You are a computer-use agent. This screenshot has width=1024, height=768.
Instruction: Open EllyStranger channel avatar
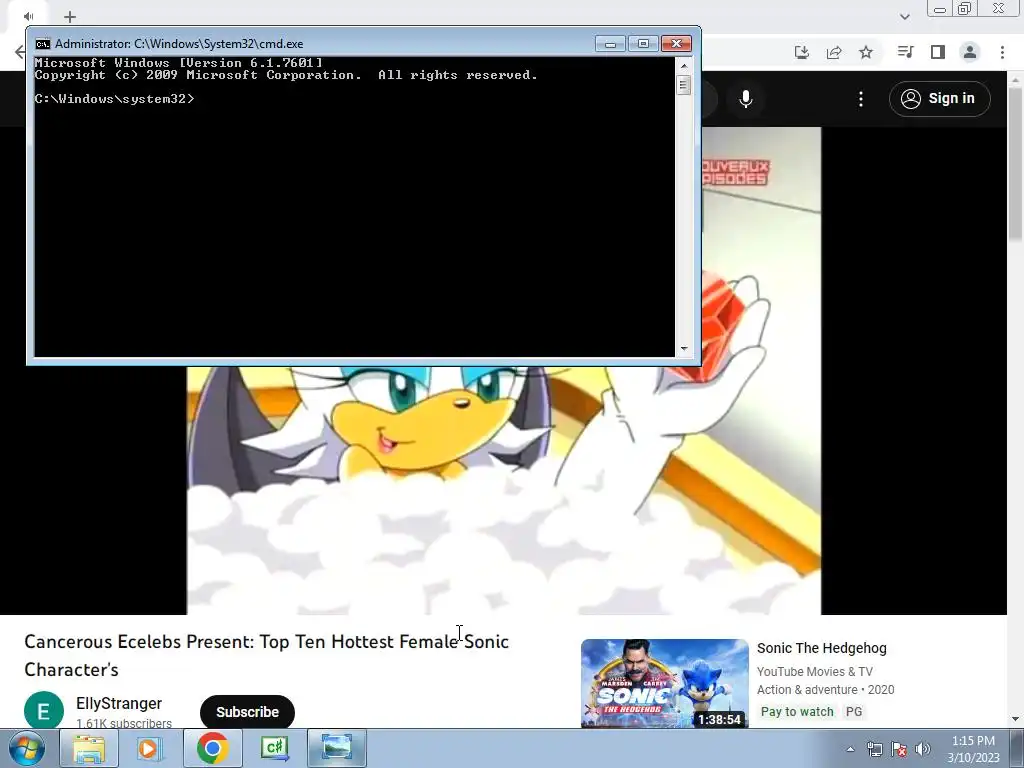(x=44, y=711)
